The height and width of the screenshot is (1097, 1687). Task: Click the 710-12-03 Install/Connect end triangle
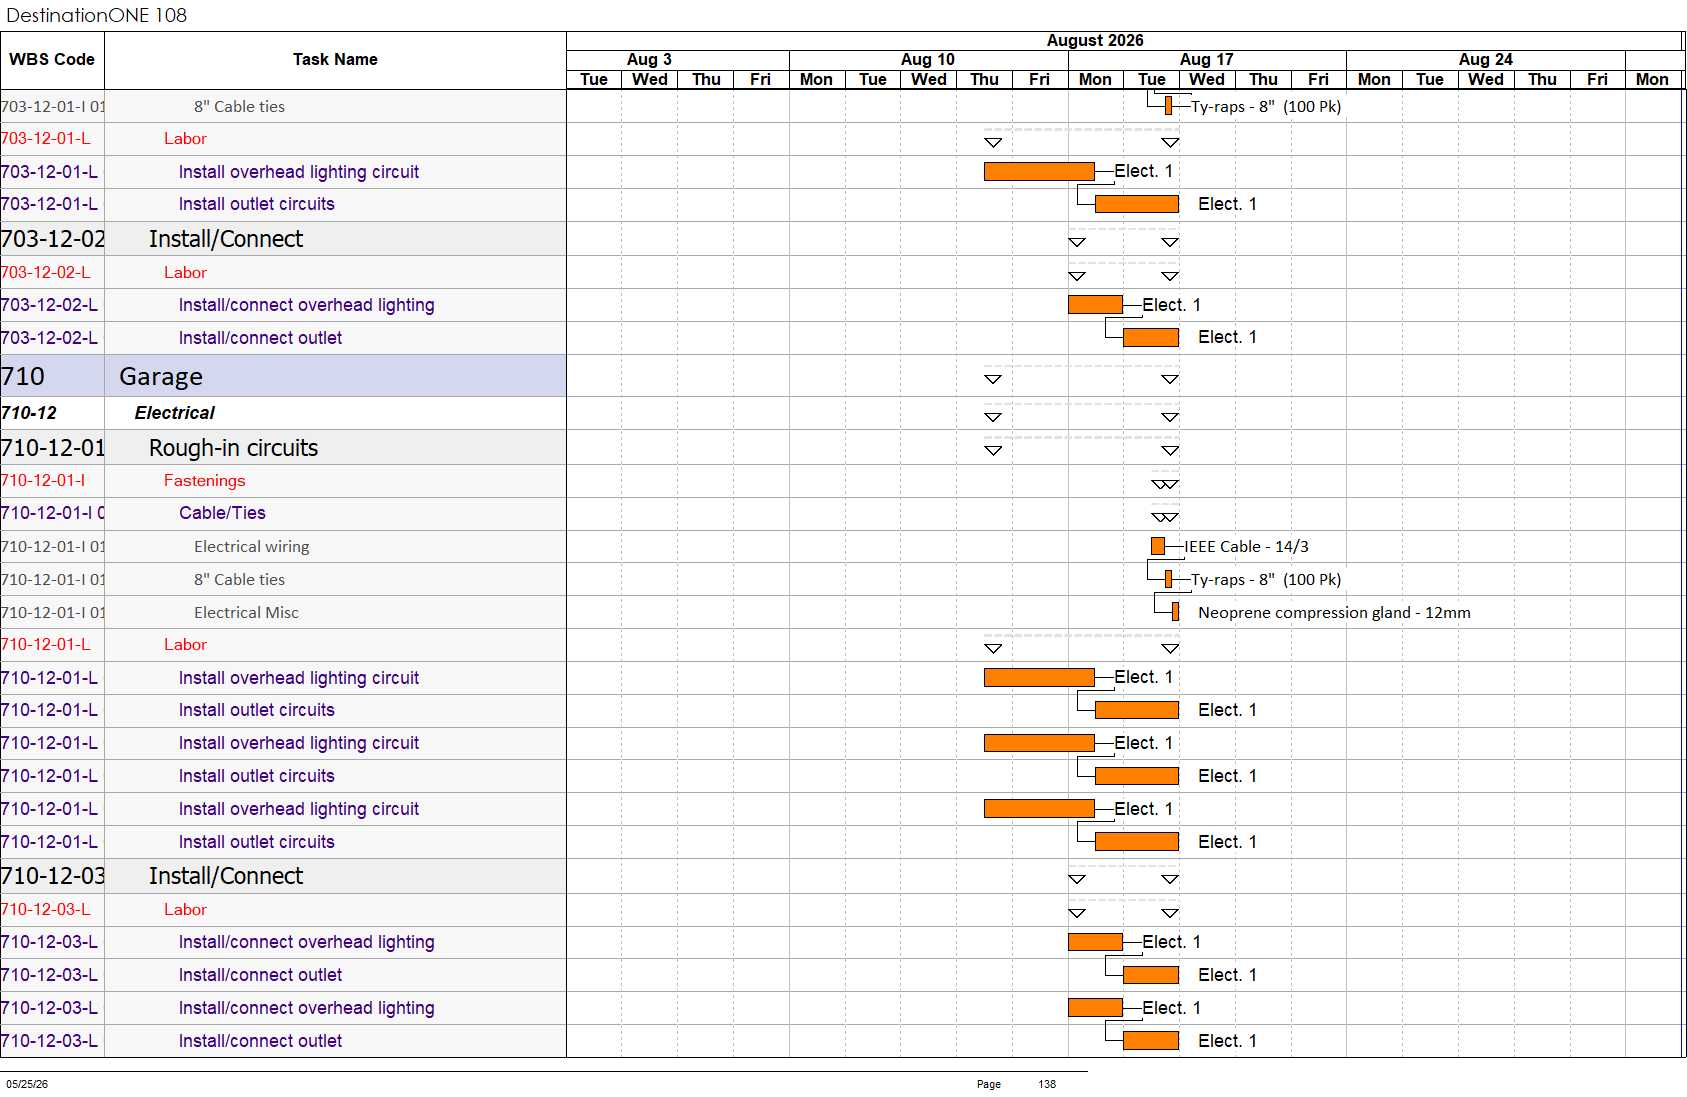(1170, 879)
